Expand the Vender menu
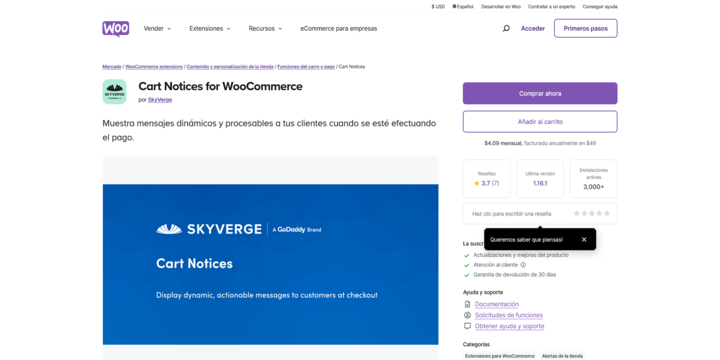 click(157, 28)
